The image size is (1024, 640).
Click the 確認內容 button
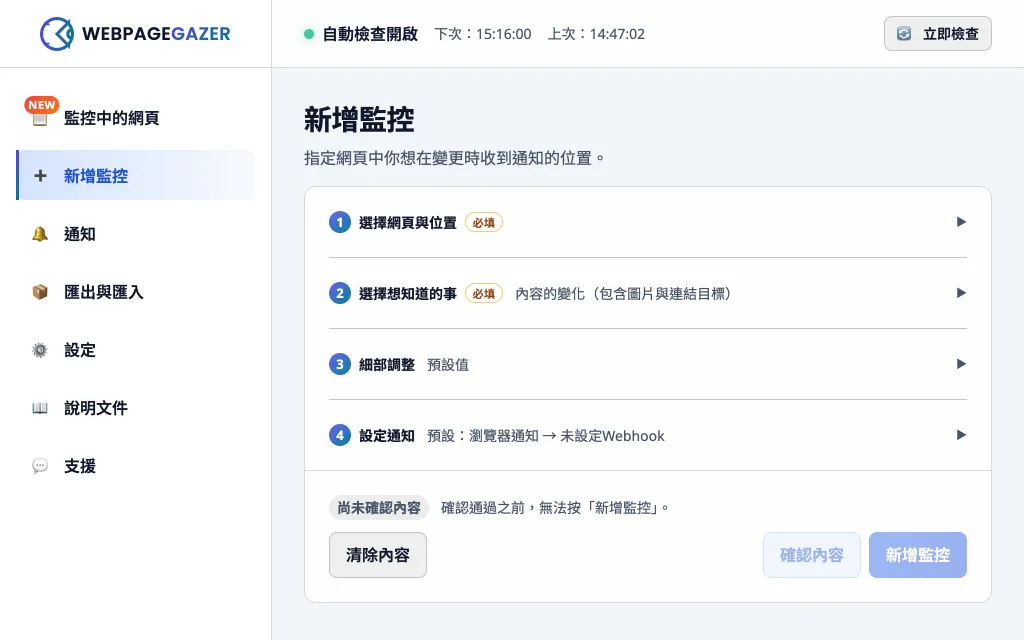pyautogui.click(x=812, y=555)
